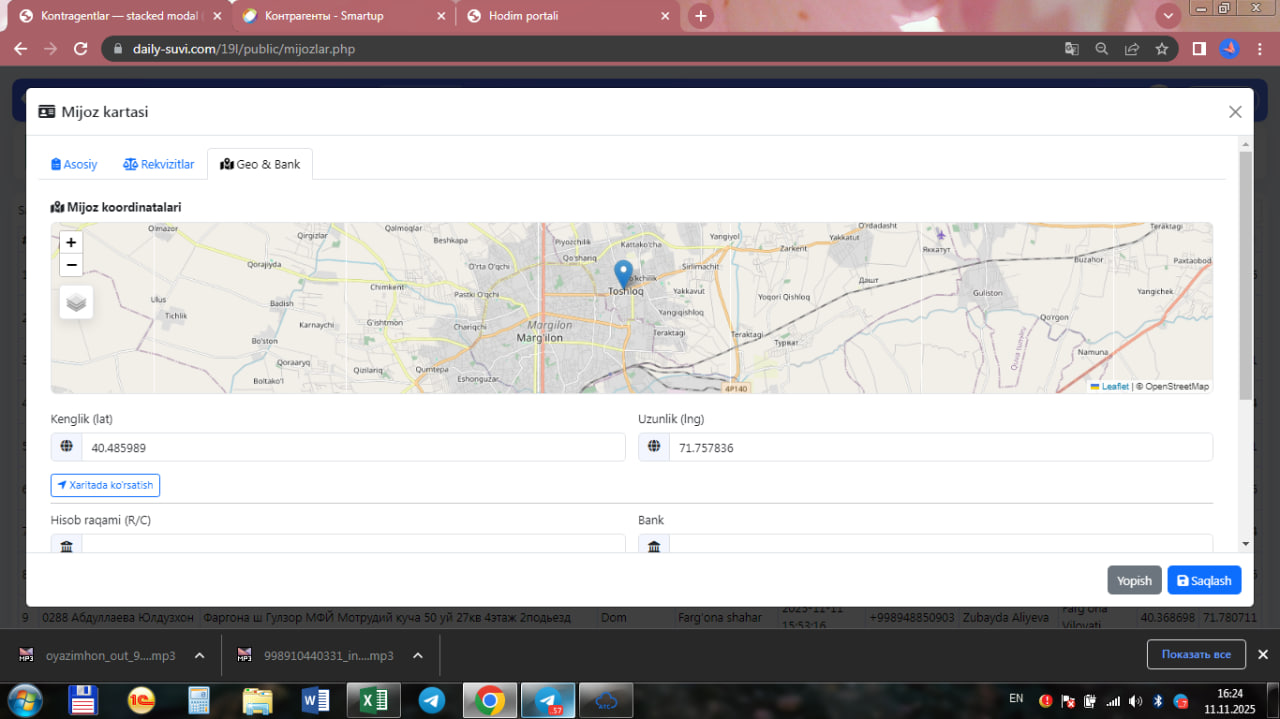The image size is (1280, 719).
Task: Zoom out on the map
Action: pyautogui.click(x=71, y=265)
